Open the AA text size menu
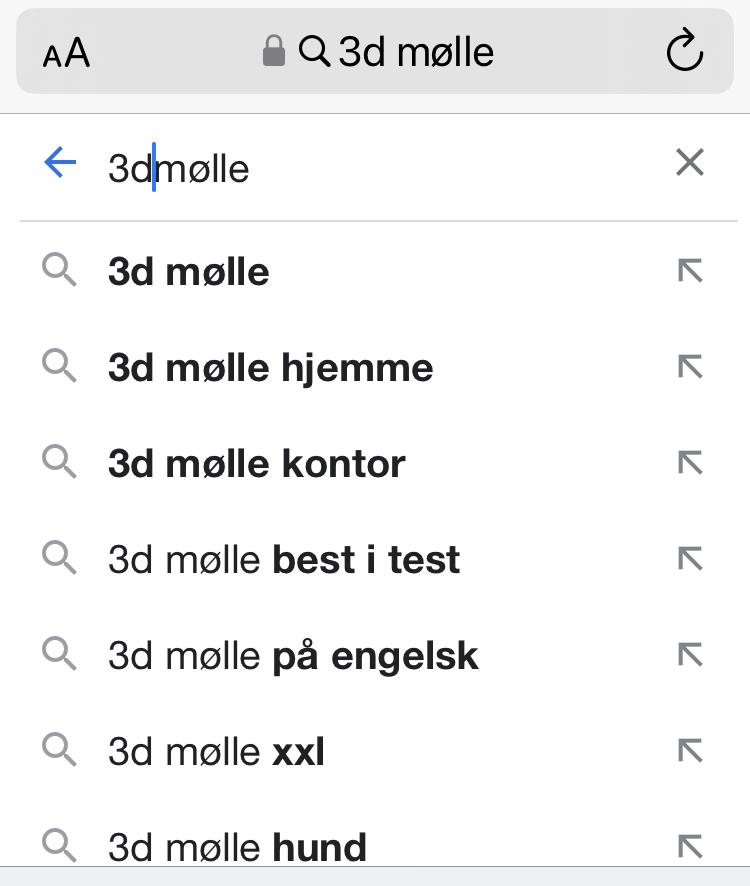This screenshot has height=886, width=750. click(x=66, y=53)
